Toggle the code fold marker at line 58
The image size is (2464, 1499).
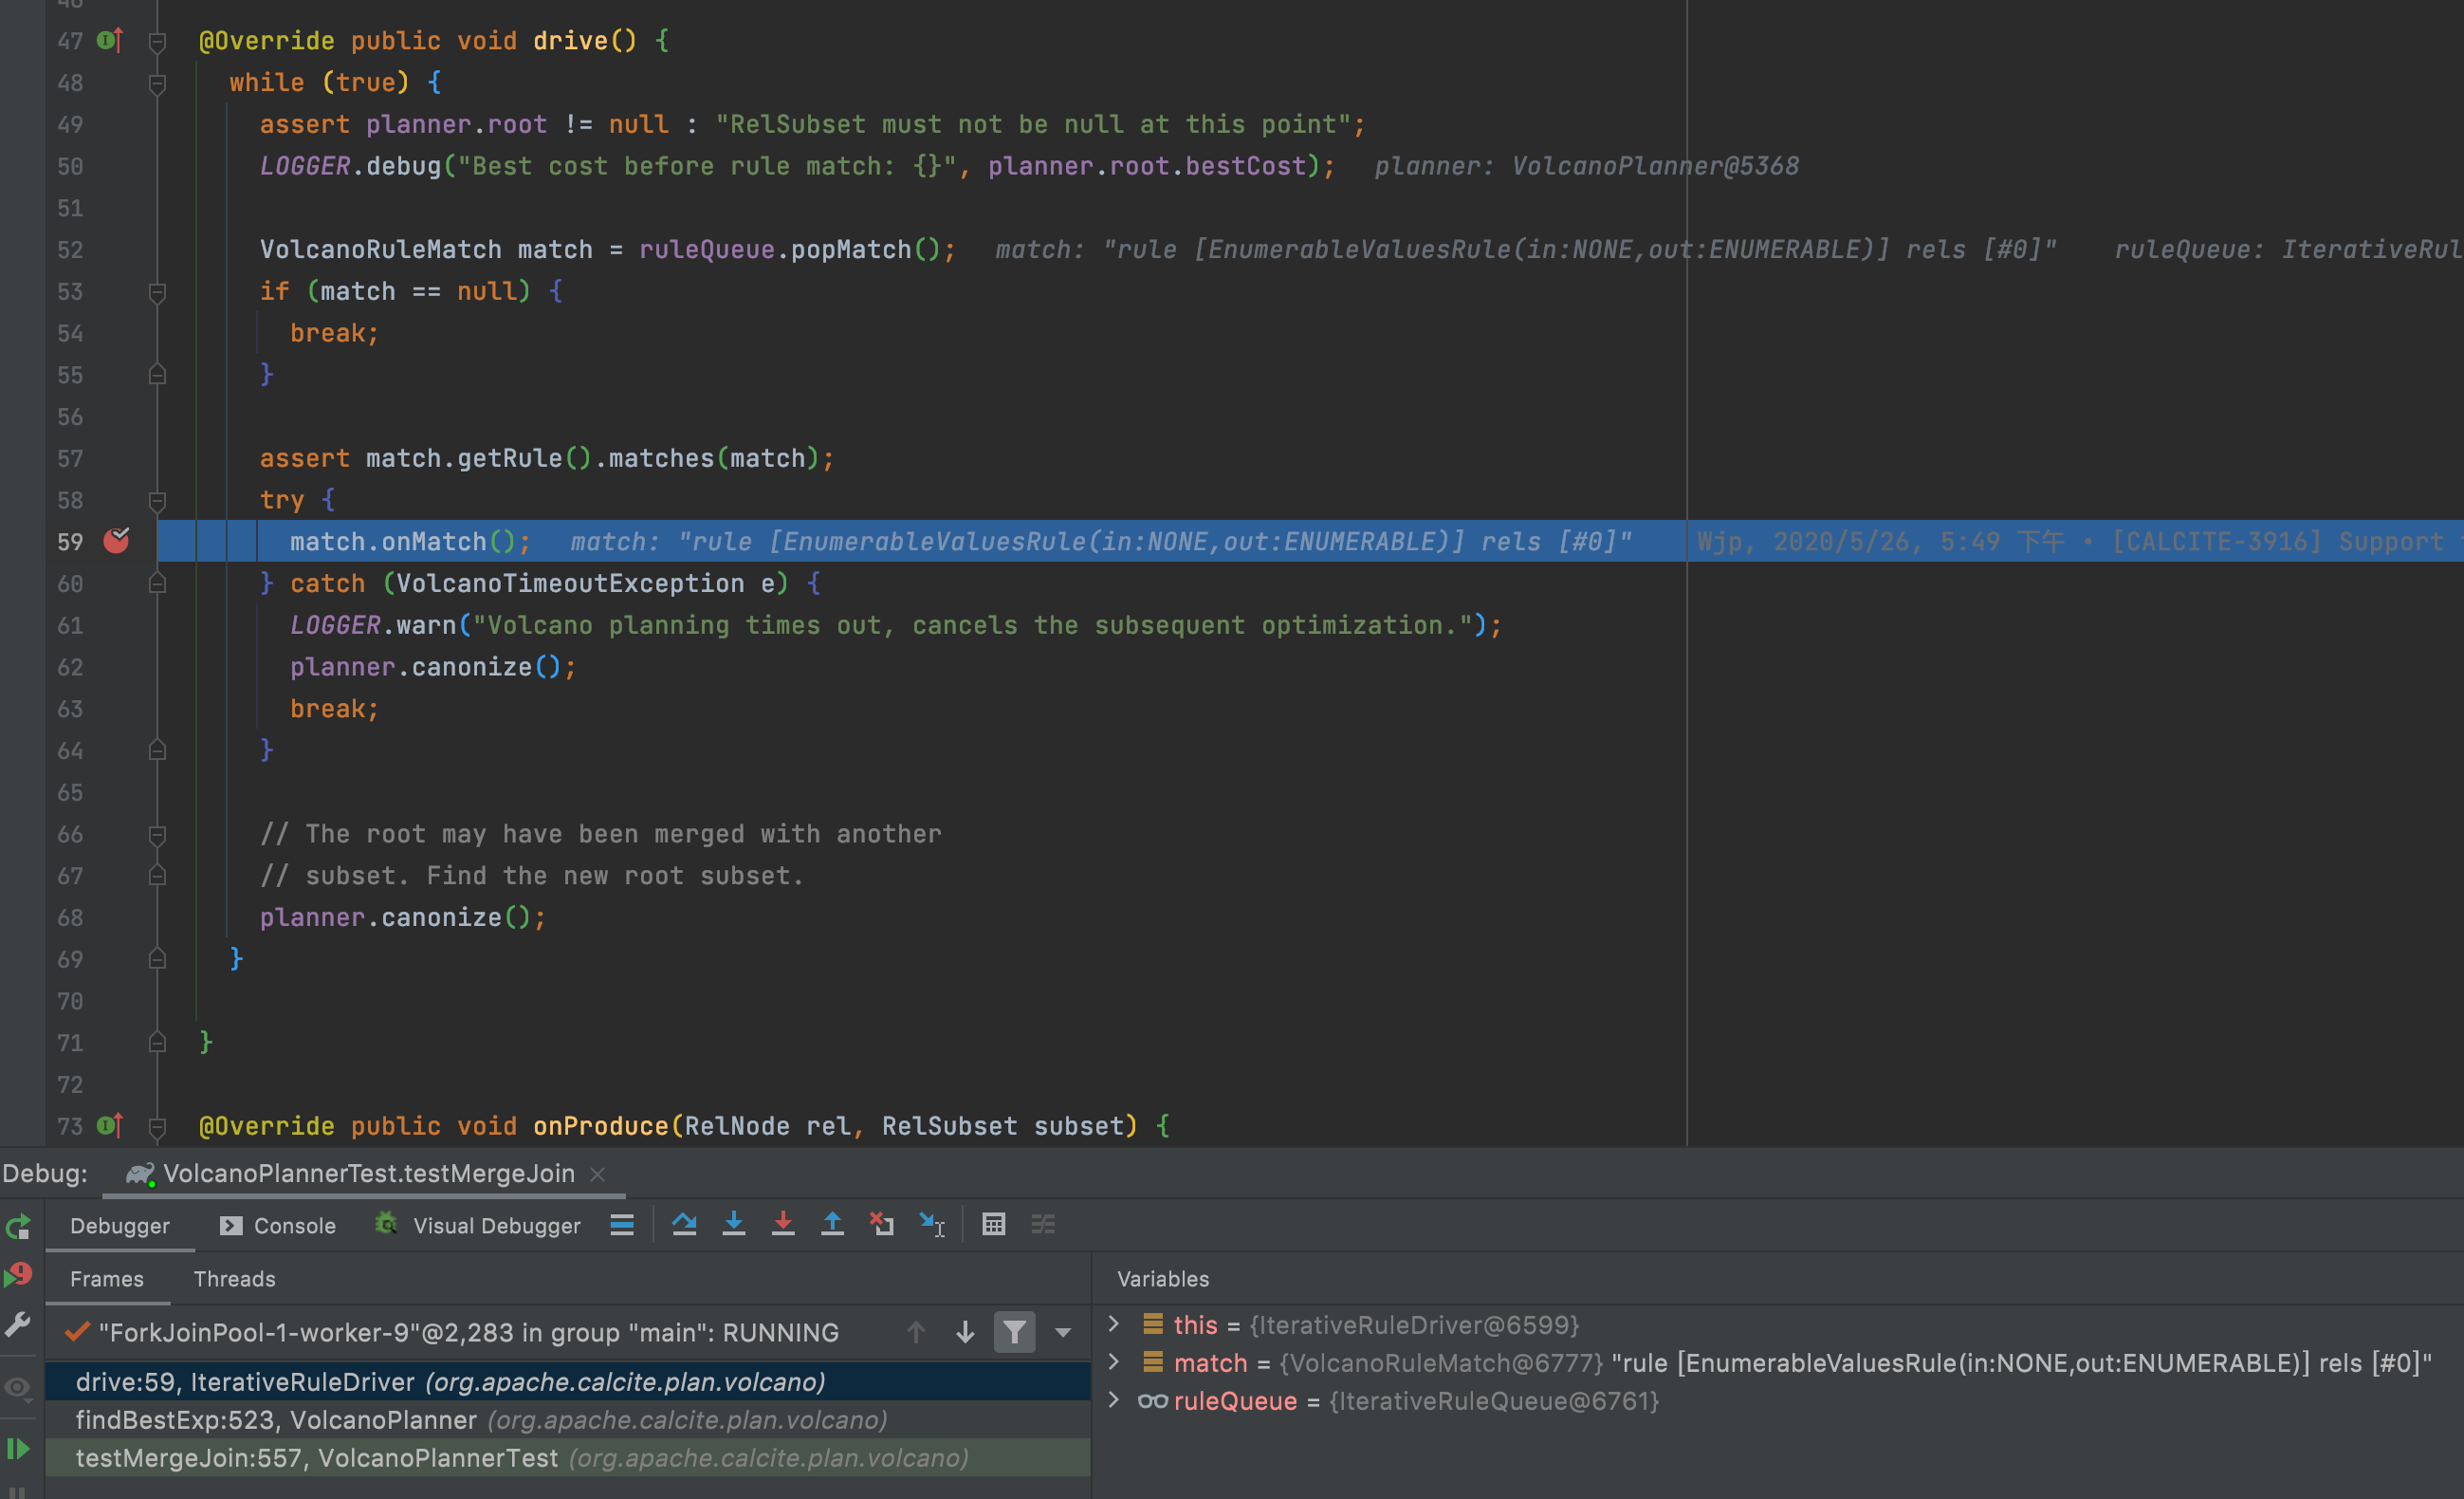157,499
